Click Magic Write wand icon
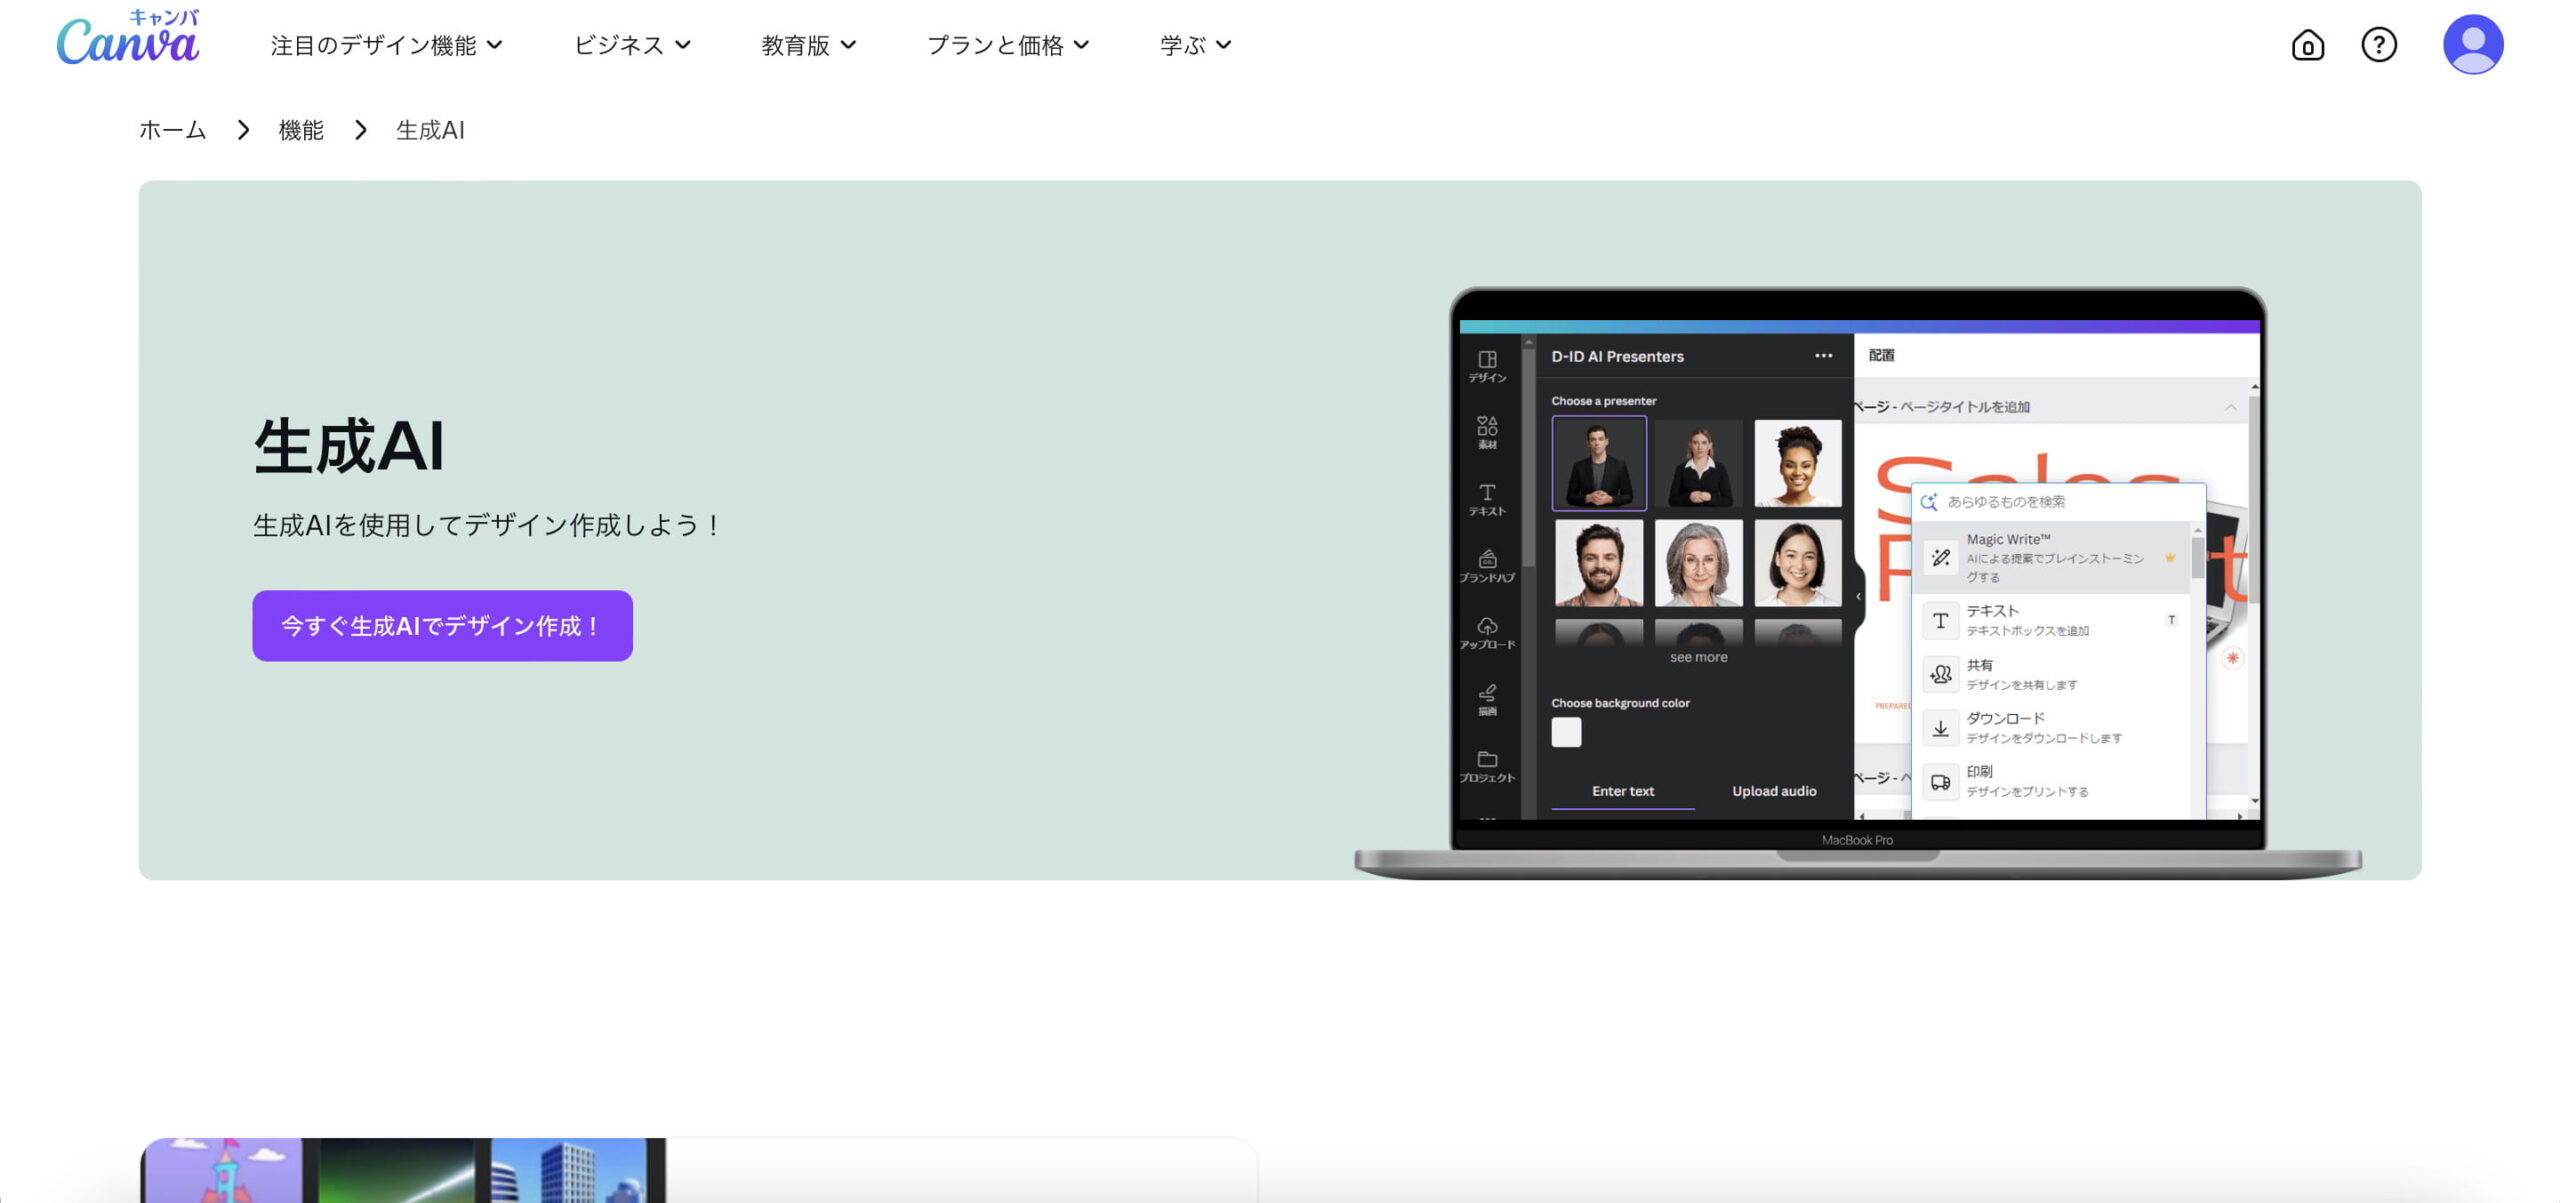2560x1203 pixels. (x=1940, y=558)
